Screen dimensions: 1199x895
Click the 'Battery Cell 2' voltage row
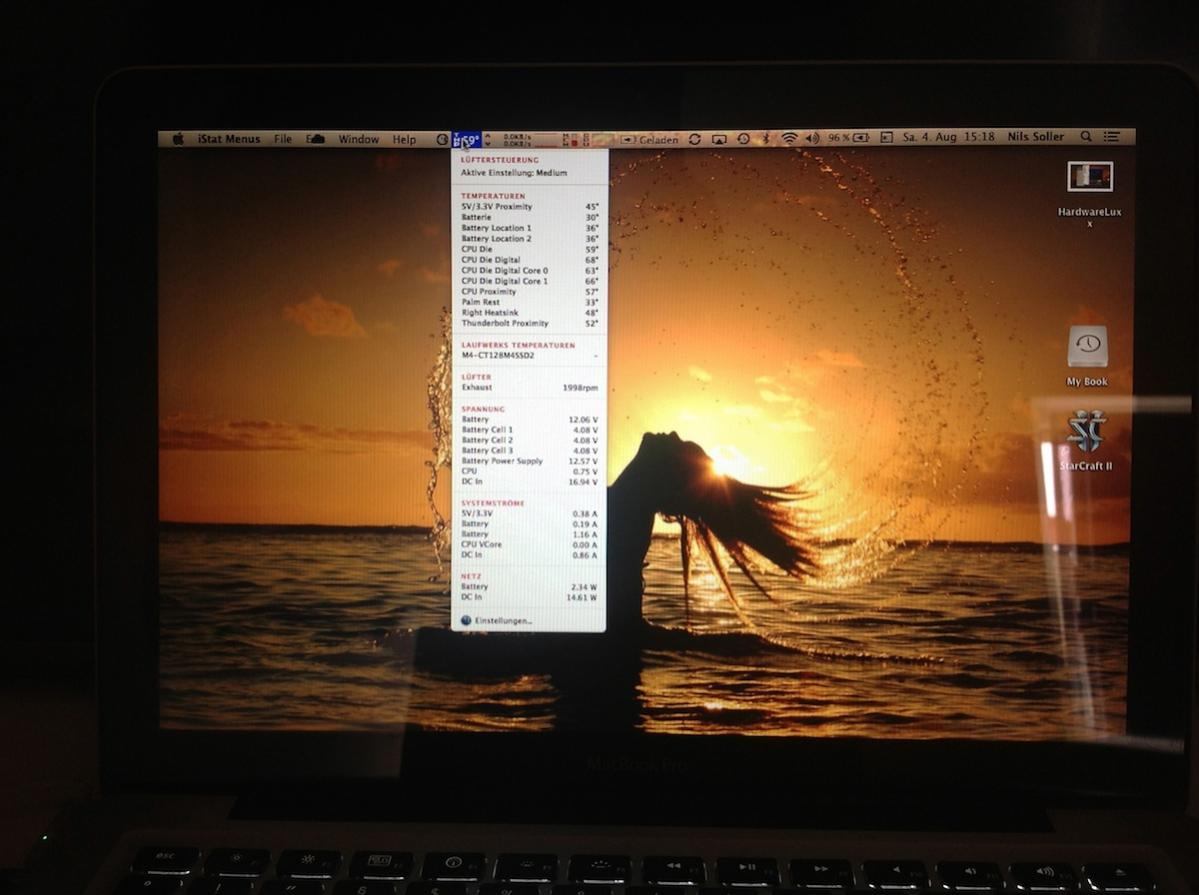point(528,441)
